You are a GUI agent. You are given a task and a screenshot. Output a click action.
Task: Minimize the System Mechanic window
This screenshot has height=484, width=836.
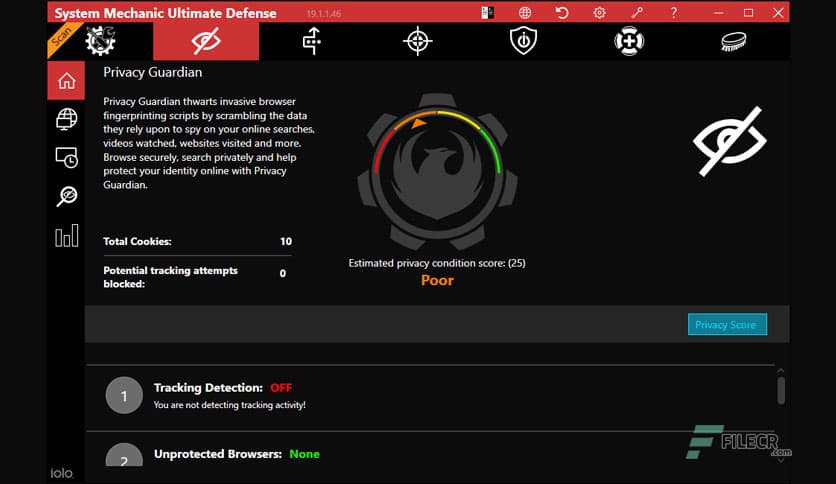point(719,12)
